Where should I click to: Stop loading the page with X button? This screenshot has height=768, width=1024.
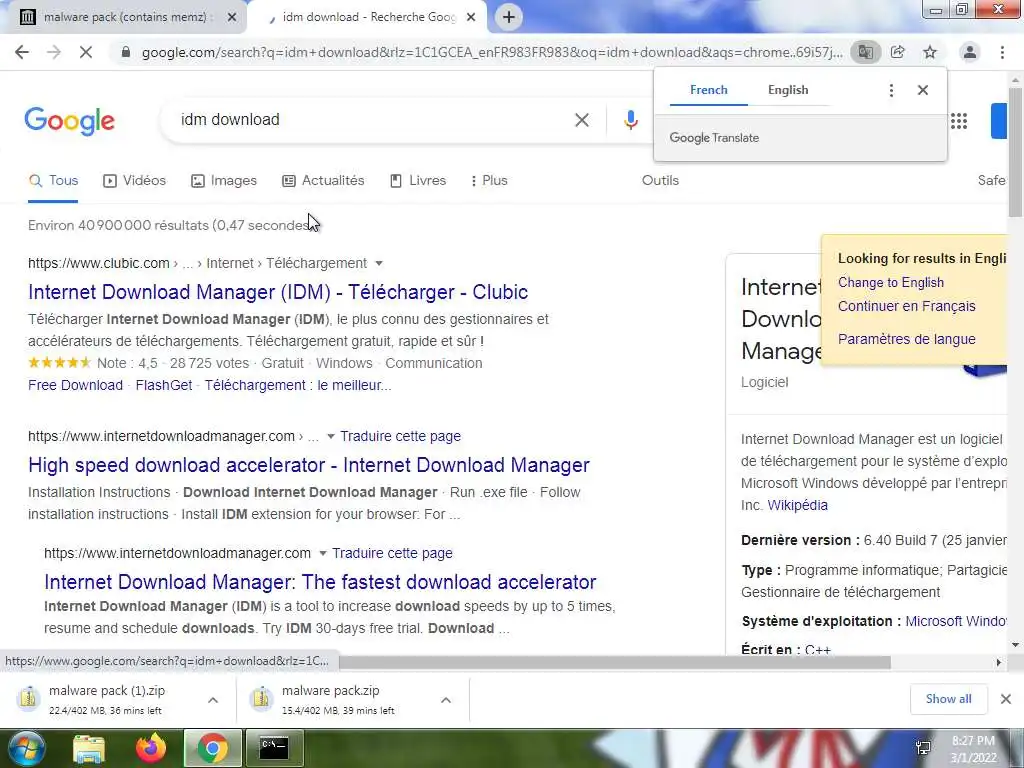click(86, 52)
